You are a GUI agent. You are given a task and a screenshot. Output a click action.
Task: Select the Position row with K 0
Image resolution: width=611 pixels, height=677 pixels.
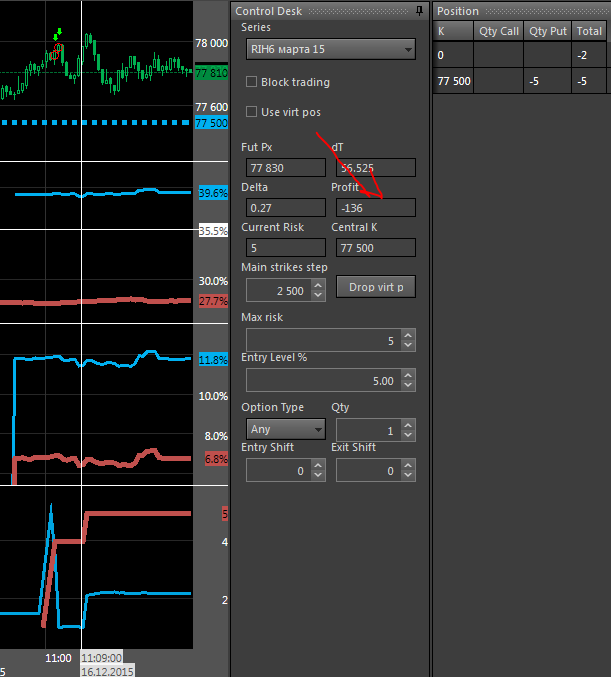click(520, 55)
